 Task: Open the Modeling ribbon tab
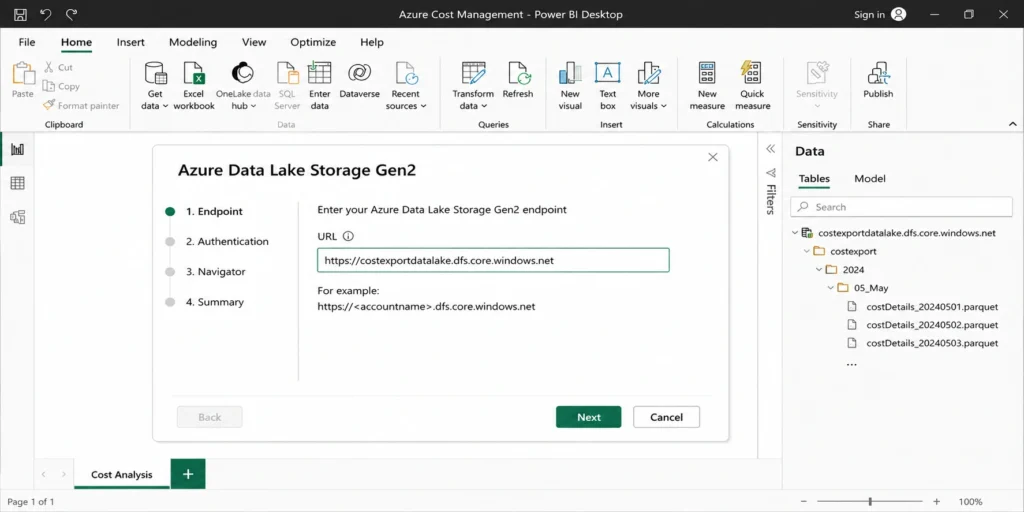tap(193, 42)
